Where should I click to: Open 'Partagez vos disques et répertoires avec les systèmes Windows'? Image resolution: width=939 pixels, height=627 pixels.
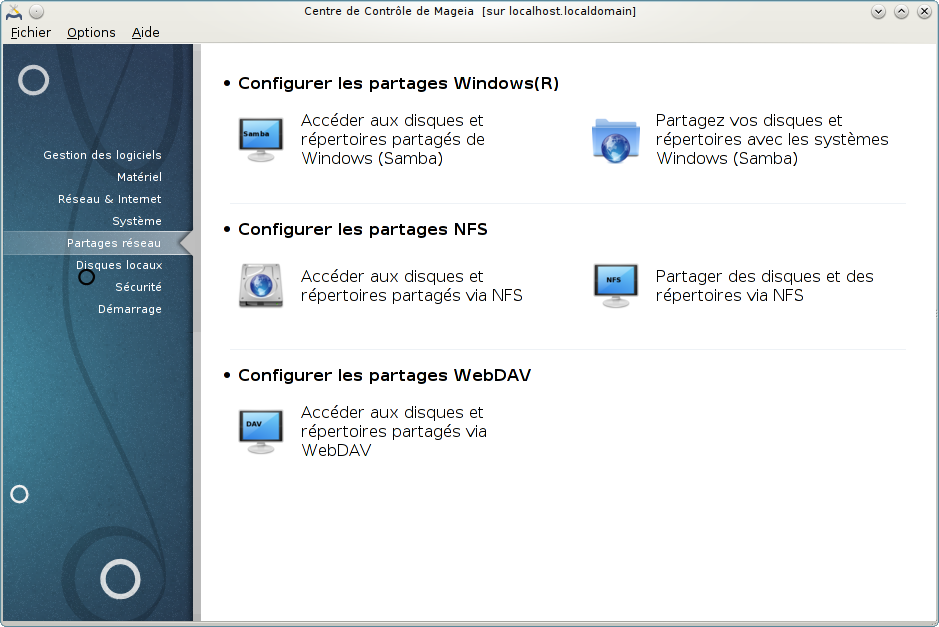coord(772,140)
